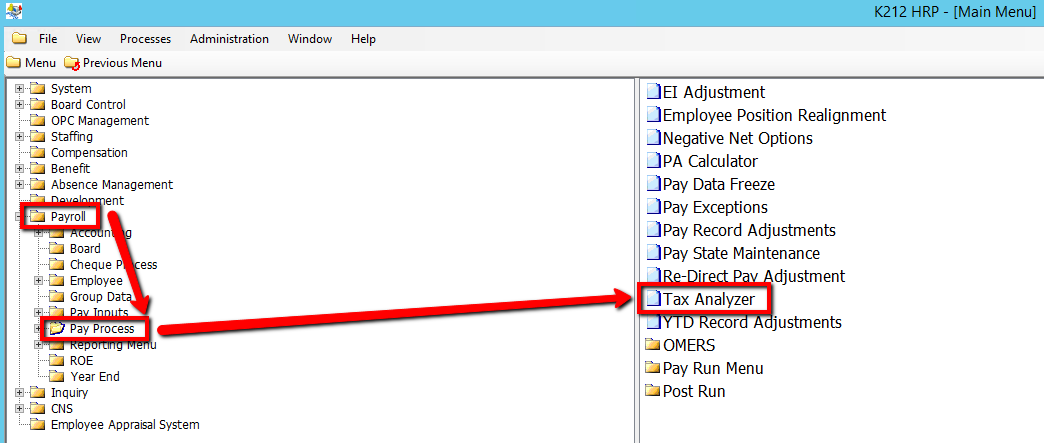Expand the System tree node
The height and width of the screenshot is (443, 1044).
19,89
